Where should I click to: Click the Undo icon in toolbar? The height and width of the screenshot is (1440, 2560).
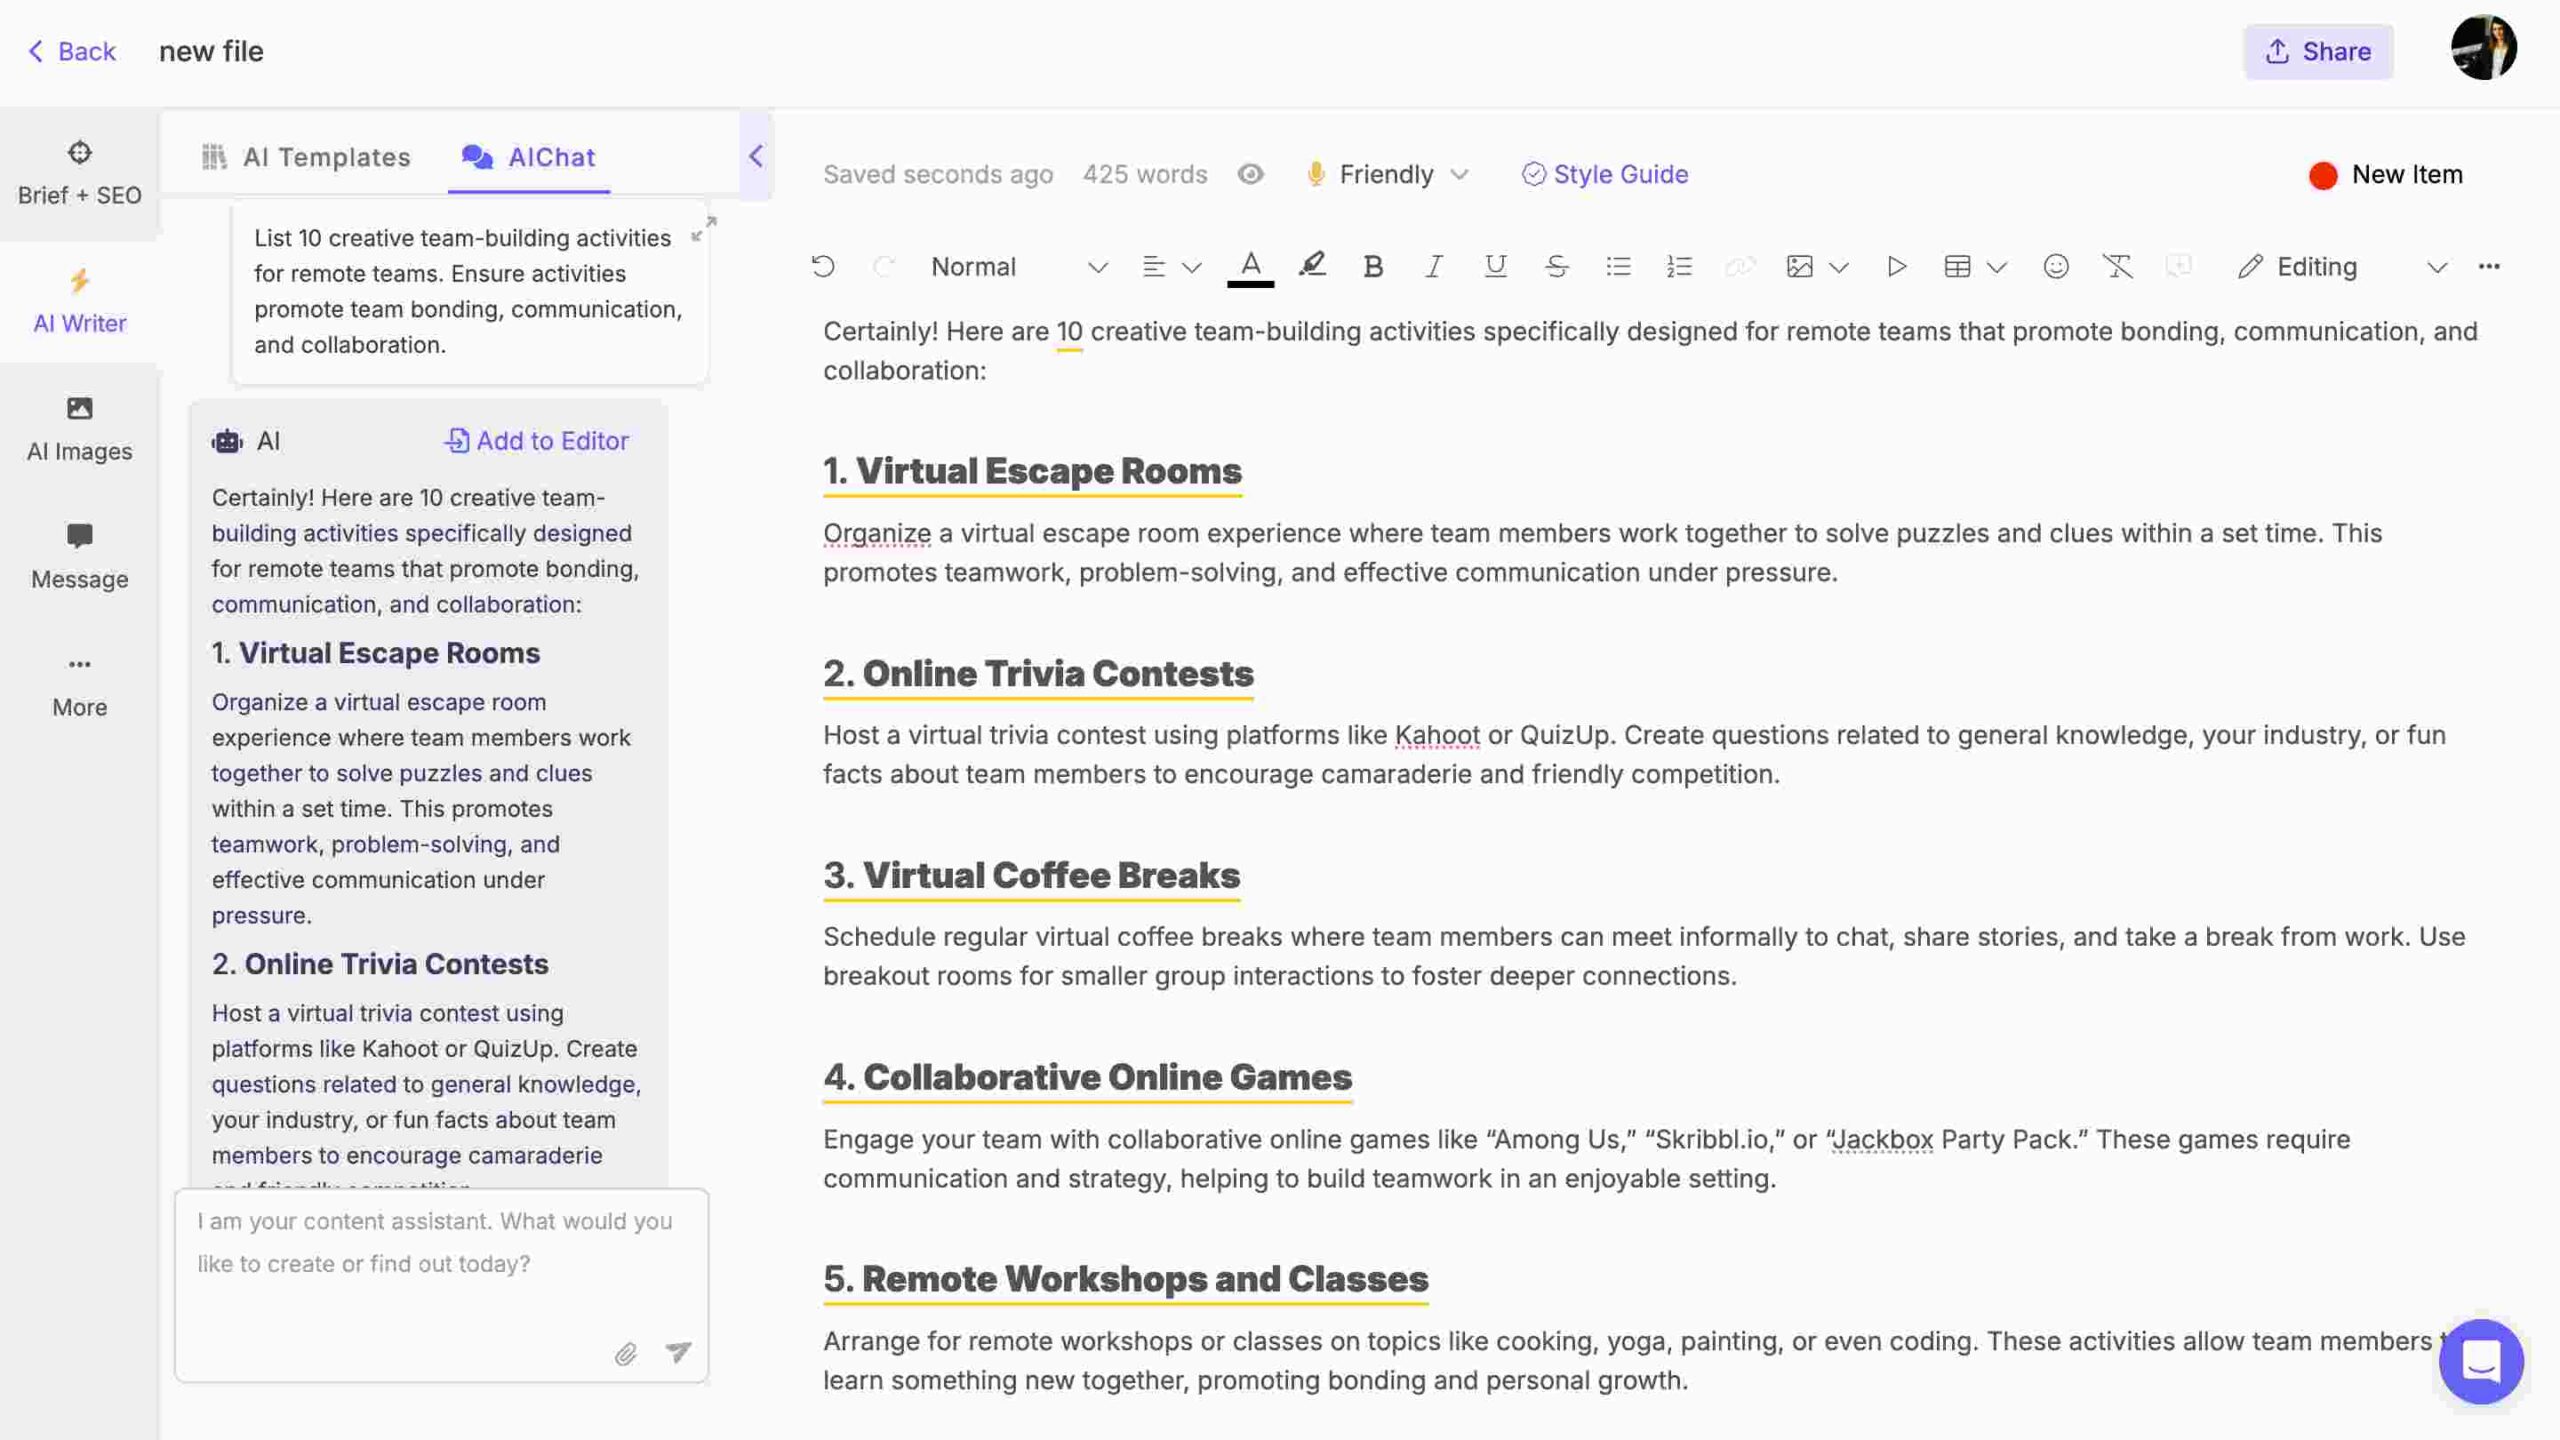click(823, 265)
